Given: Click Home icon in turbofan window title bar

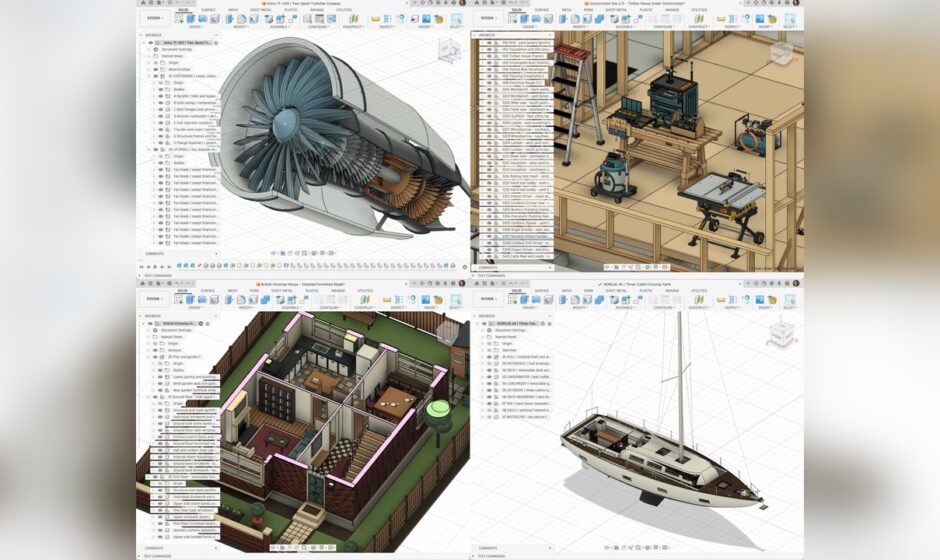Looking at the screenshot, I should pos(143,3).
